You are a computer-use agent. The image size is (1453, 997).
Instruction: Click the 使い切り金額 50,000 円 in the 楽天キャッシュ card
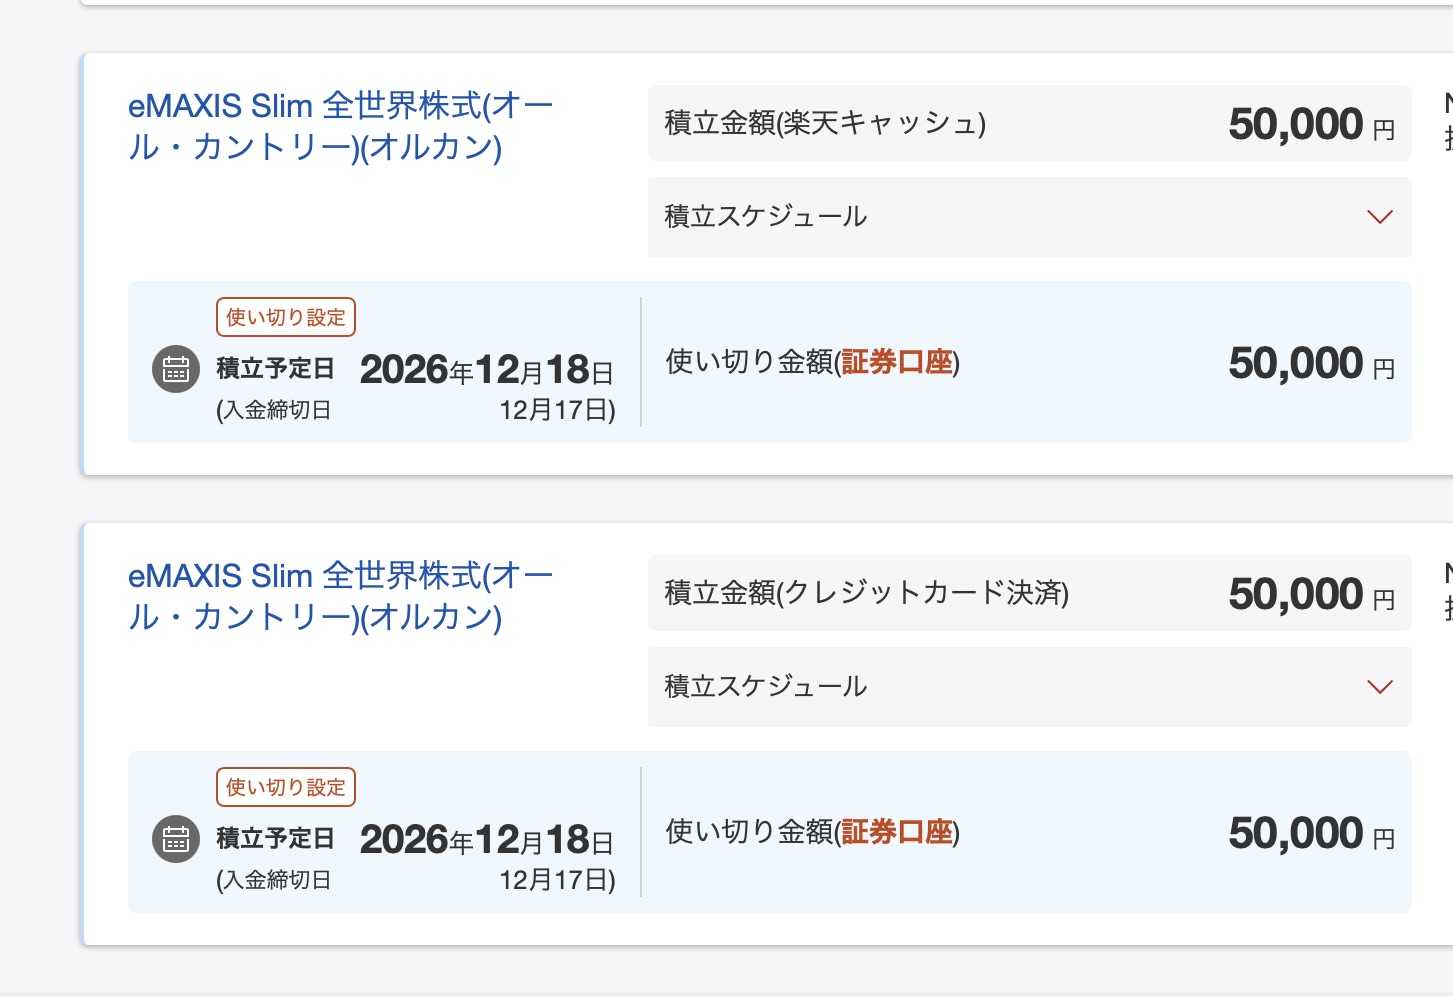click(1310, 364)
